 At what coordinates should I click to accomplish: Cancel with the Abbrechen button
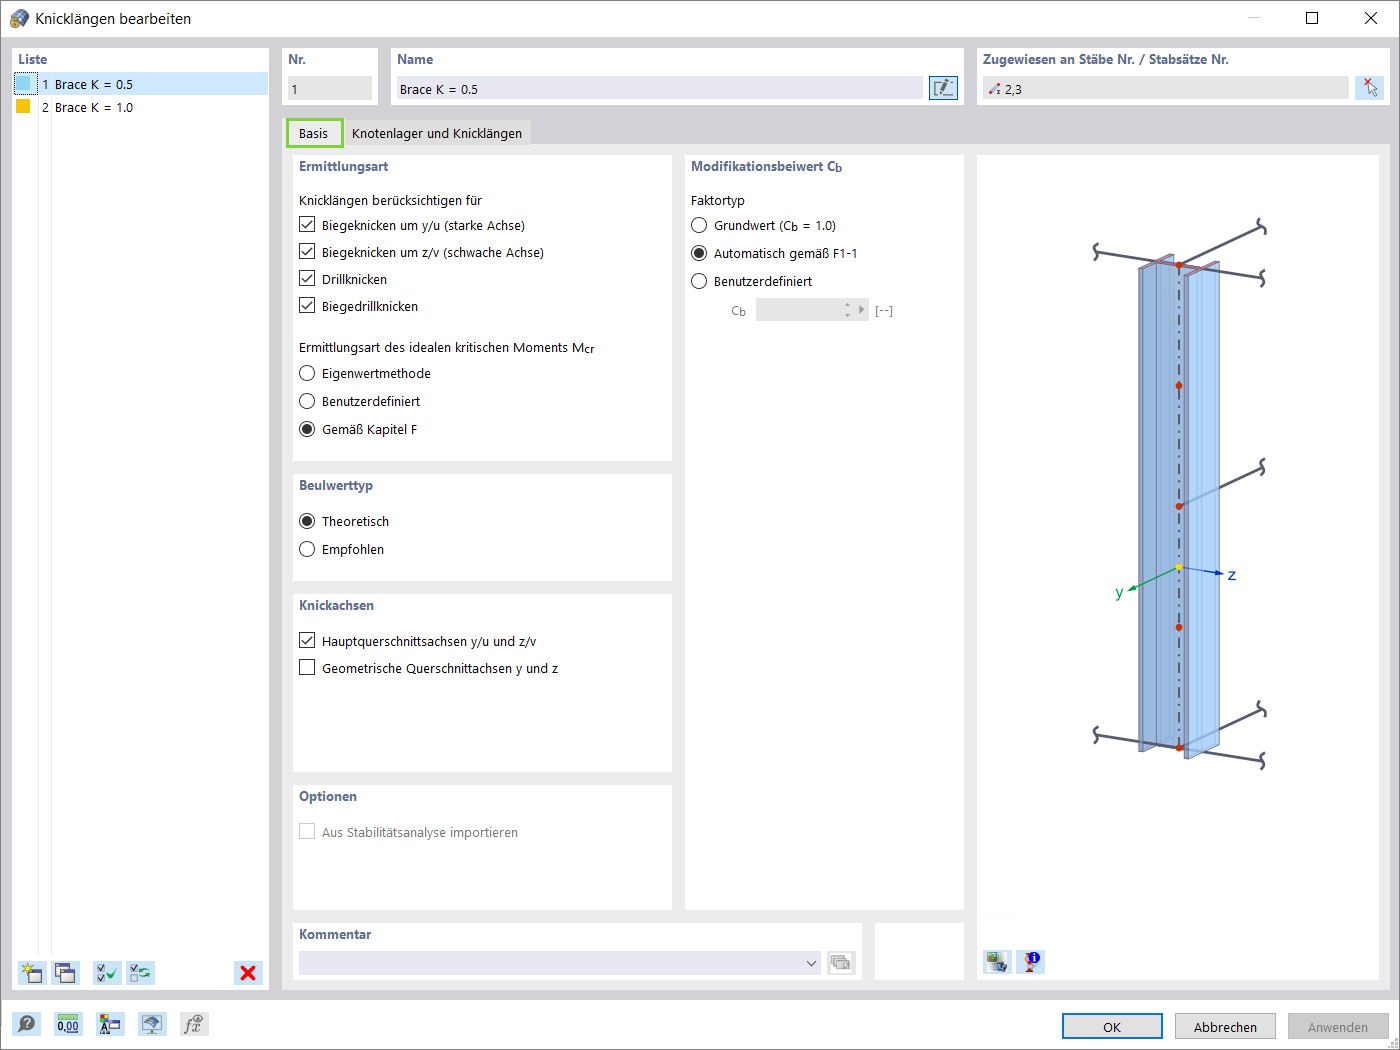tap(1225, 1027)
